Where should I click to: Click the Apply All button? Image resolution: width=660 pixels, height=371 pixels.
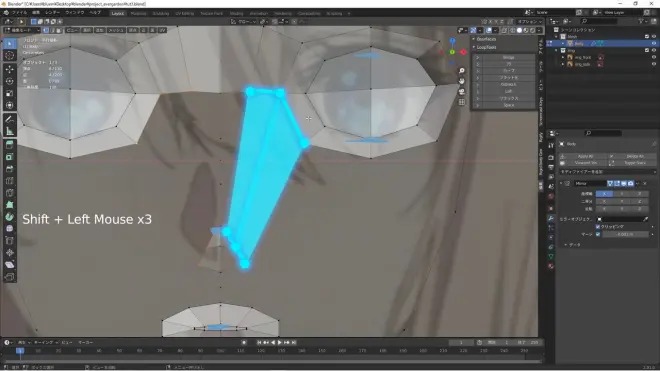(585, 156)
